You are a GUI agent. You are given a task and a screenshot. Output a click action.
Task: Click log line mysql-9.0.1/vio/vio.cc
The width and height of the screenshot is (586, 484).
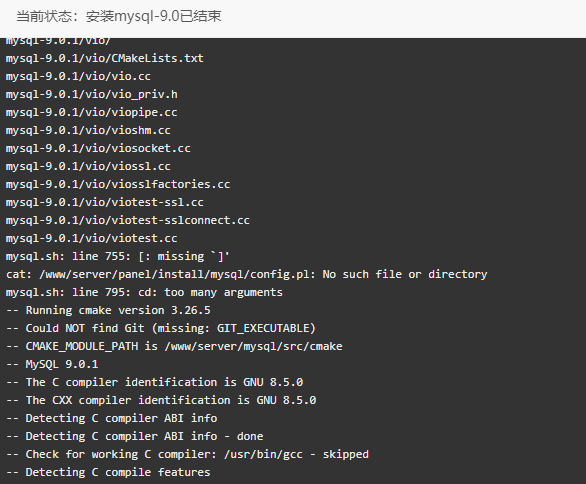pyautogui.click(x=78, y=76)
